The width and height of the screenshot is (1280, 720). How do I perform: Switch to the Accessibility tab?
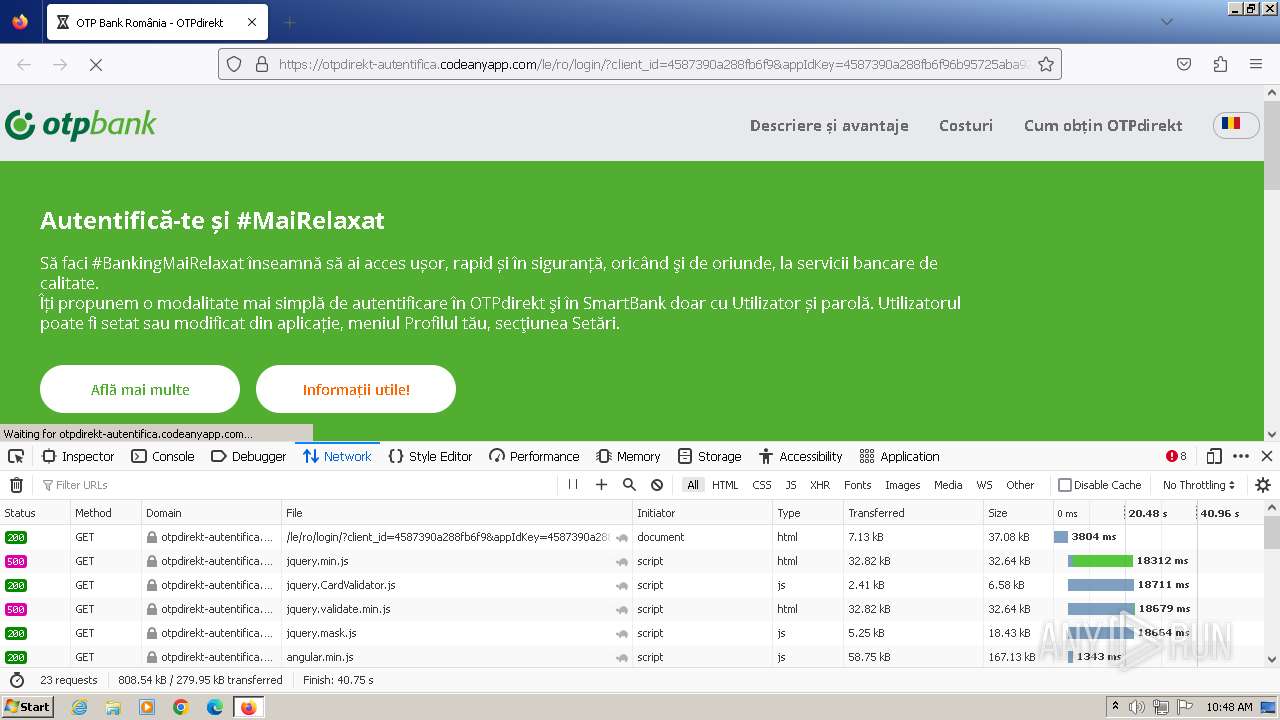800,456
